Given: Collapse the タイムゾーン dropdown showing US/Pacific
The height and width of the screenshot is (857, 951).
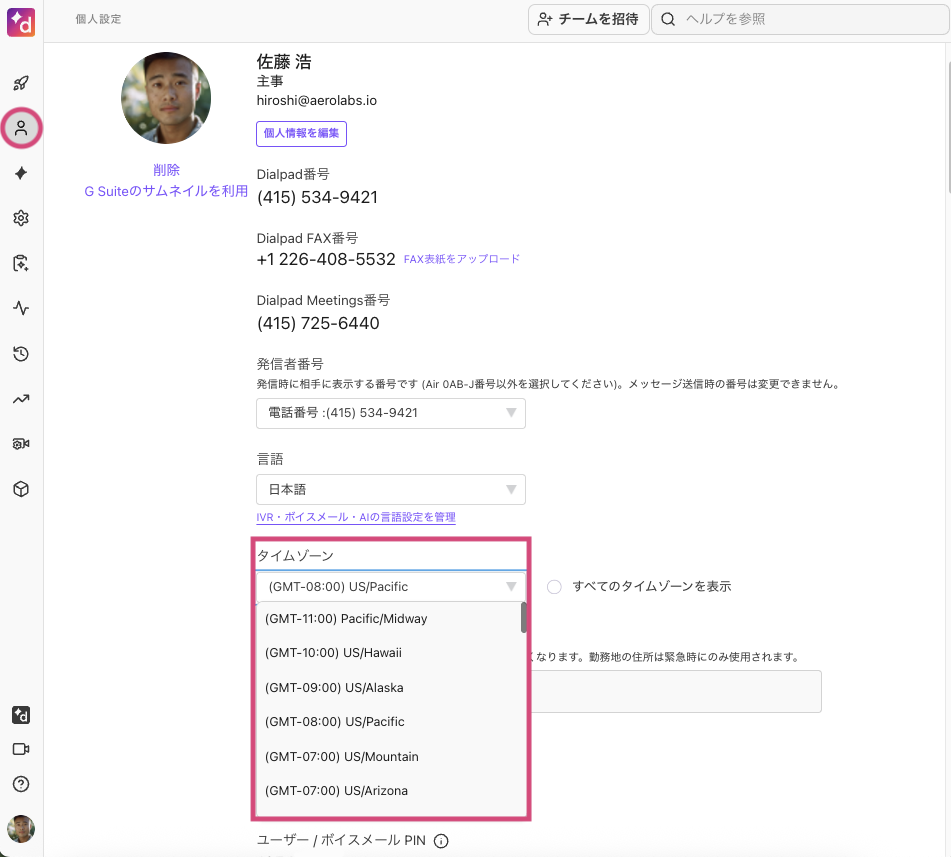Looking at the screenshot, I should tap(390, 587).
